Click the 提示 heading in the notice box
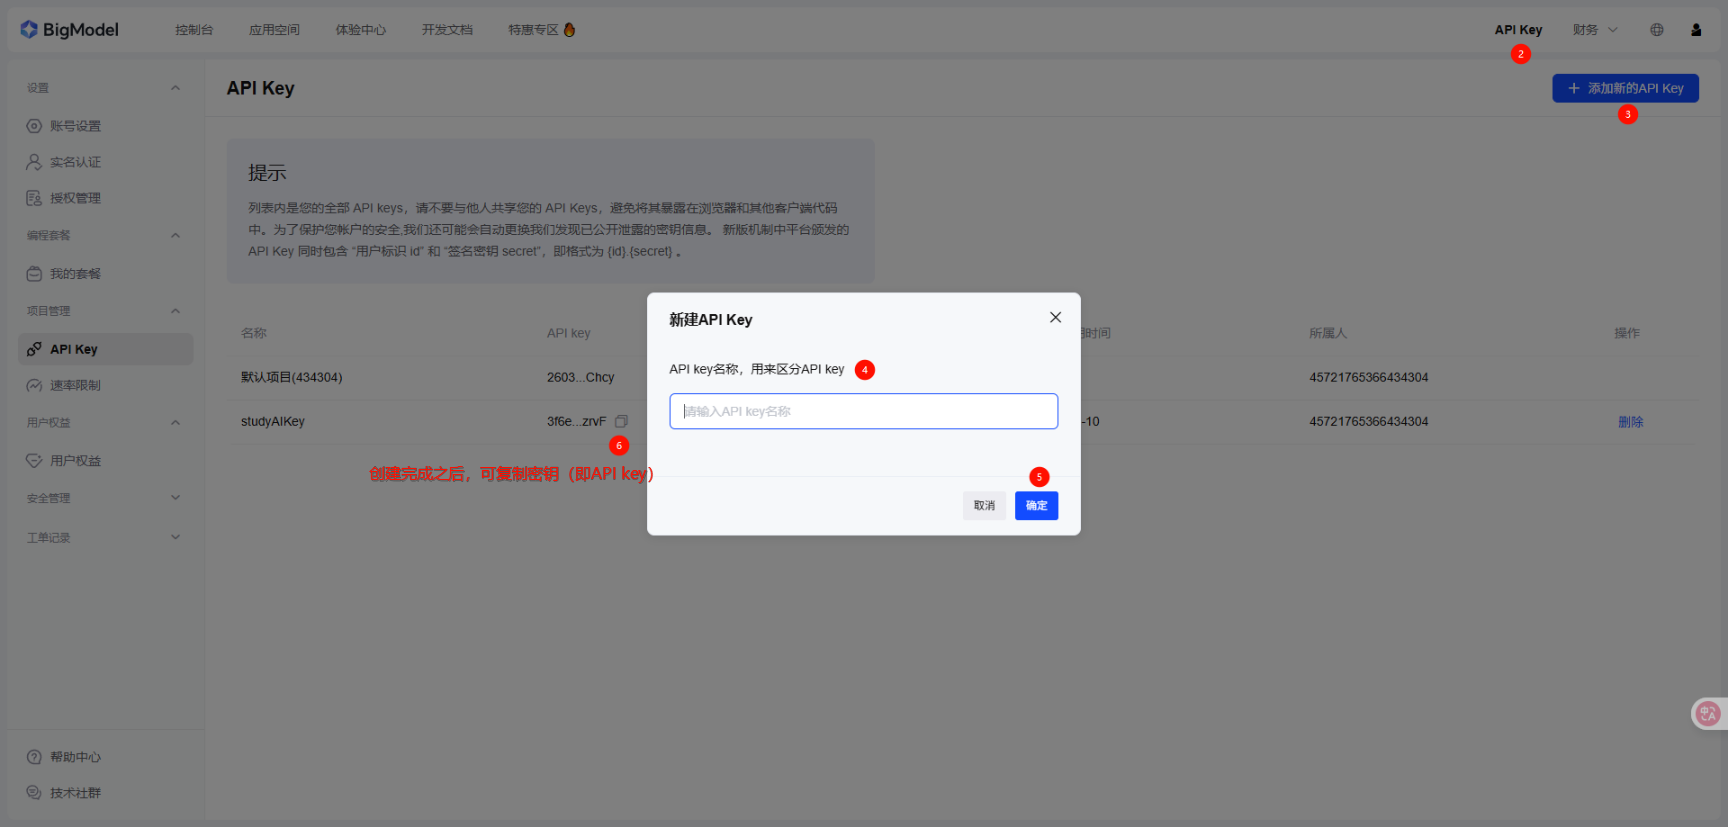The image size is (1728, 827). pyautogui.click(x=267, y=173)
